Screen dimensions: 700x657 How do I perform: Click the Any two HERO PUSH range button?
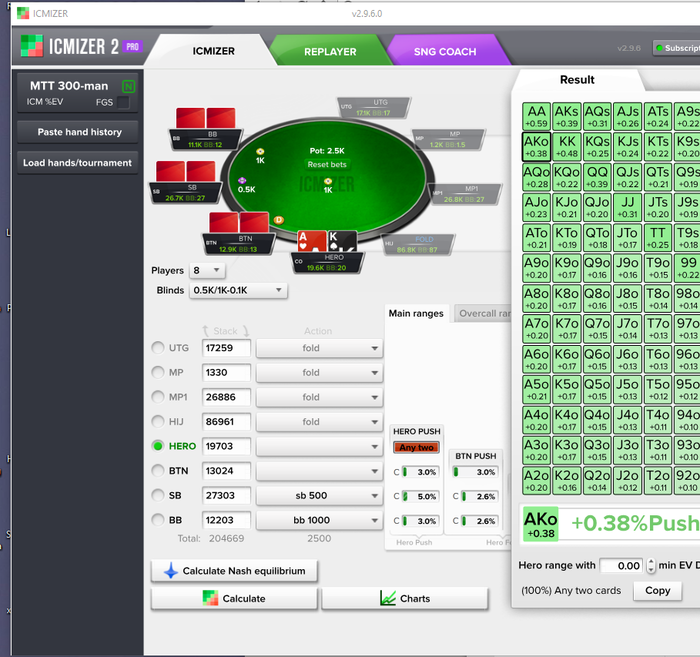click(x=416, y=447)
